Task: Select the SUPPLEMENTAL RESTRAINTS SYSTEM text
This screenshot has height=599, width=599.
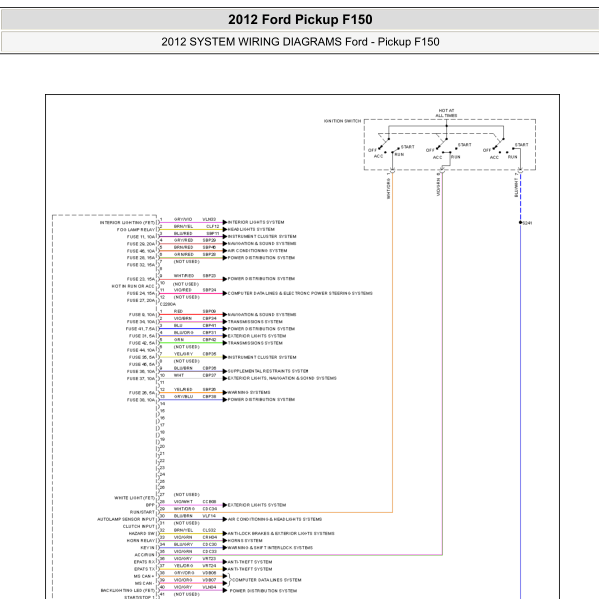Action: [268, 371]
